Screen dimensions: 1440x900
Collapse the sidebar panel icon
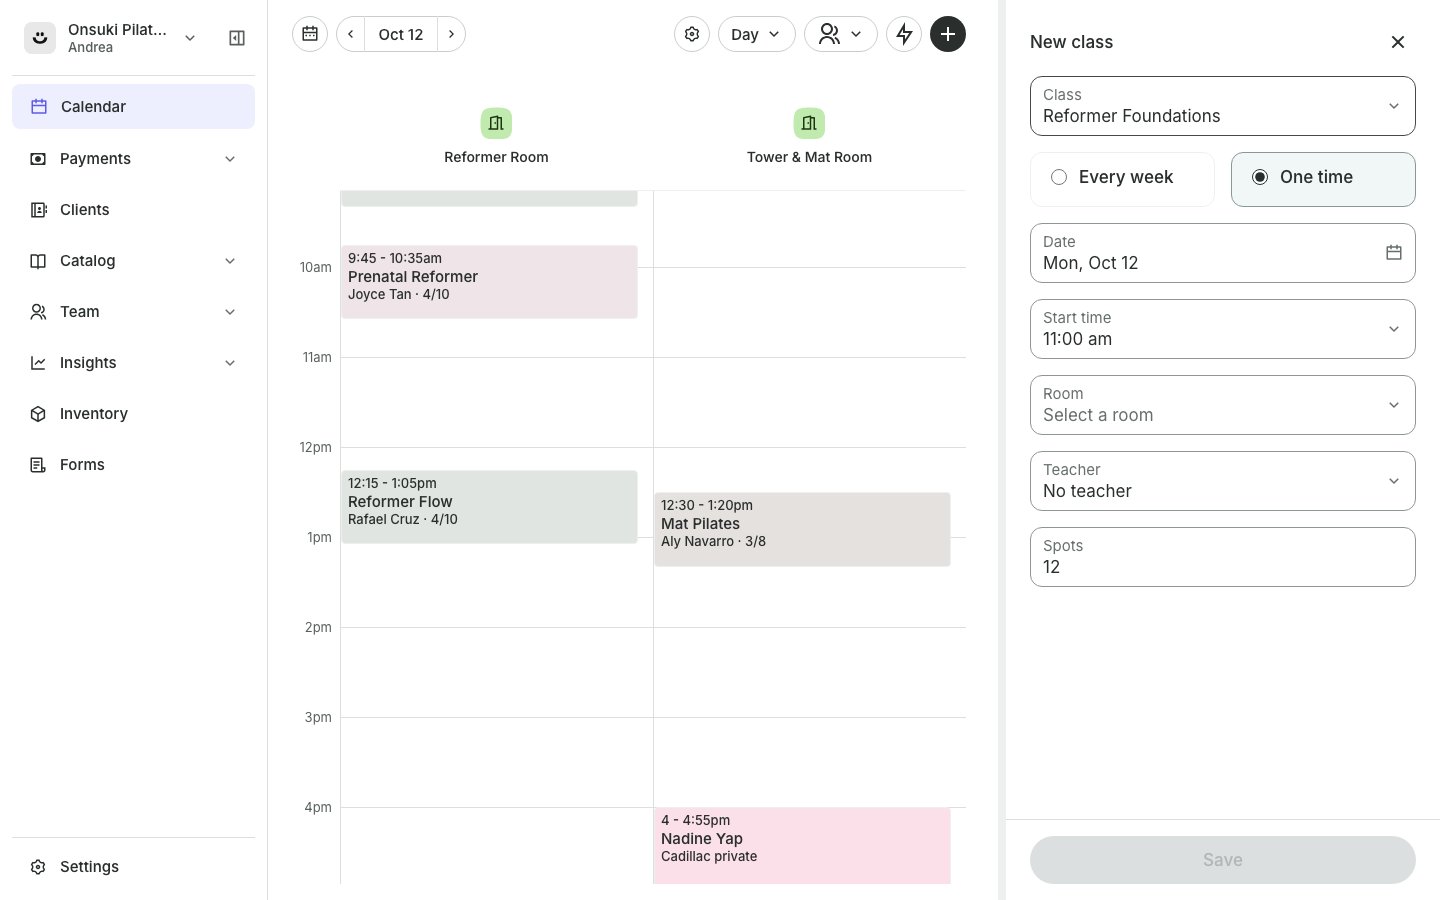tap(237, 38)
